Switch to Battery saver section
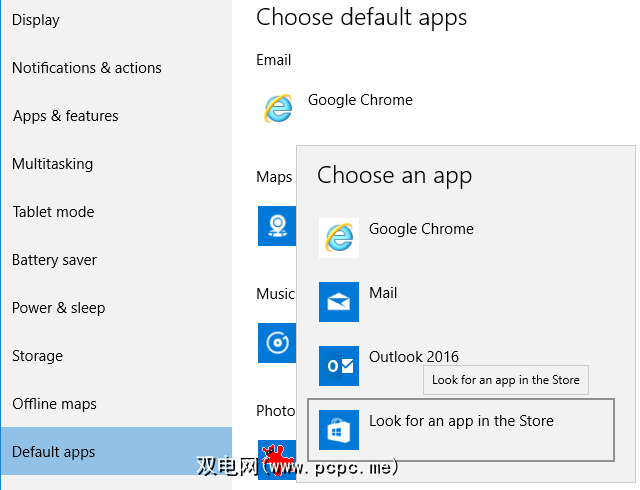Screen dimensions: 640x490 coord(55,260)
